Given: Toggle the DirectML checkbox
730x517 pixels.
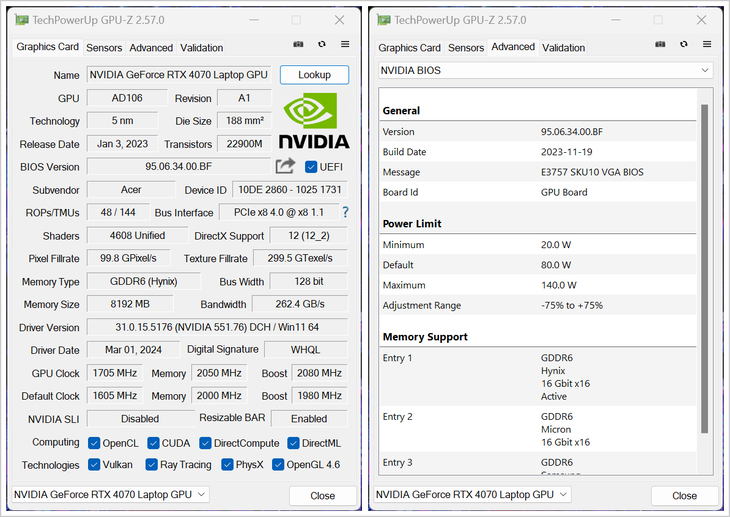Looking at the screenshot, I should coord(293,443).
